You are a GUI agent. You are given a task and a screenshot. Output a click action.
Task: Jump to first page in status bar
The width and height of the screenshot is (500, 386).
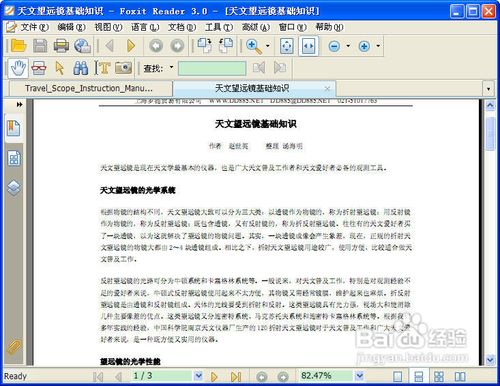pyautogui.click(x=98, y=377)
